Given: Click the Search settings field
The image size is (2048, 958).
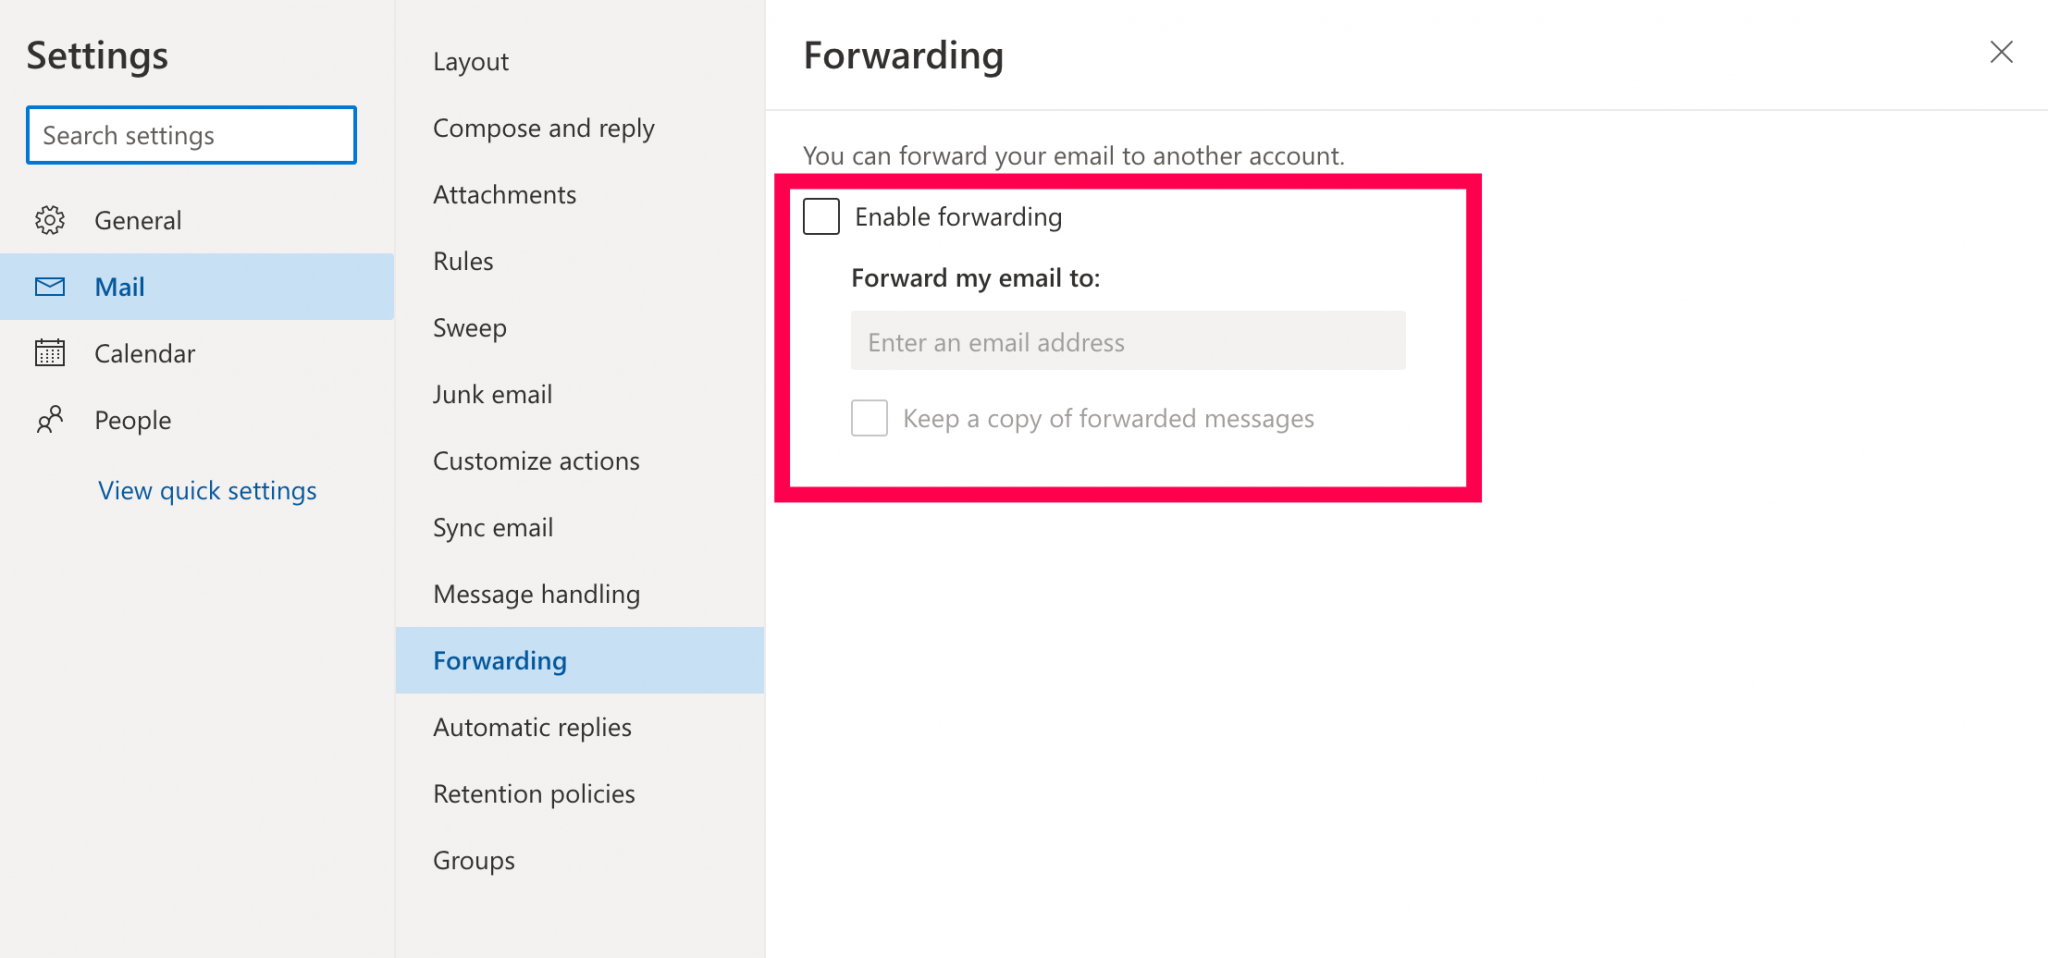Looking at the screenshot, I should point(190,135).
